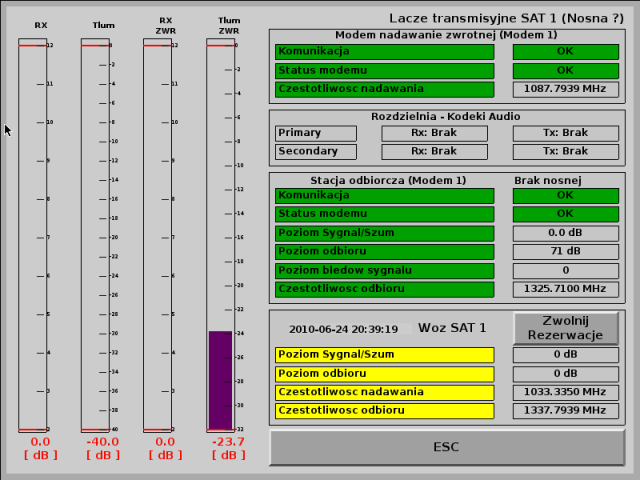Click the 1337.7939 MHz frequency field

(565, 411)
